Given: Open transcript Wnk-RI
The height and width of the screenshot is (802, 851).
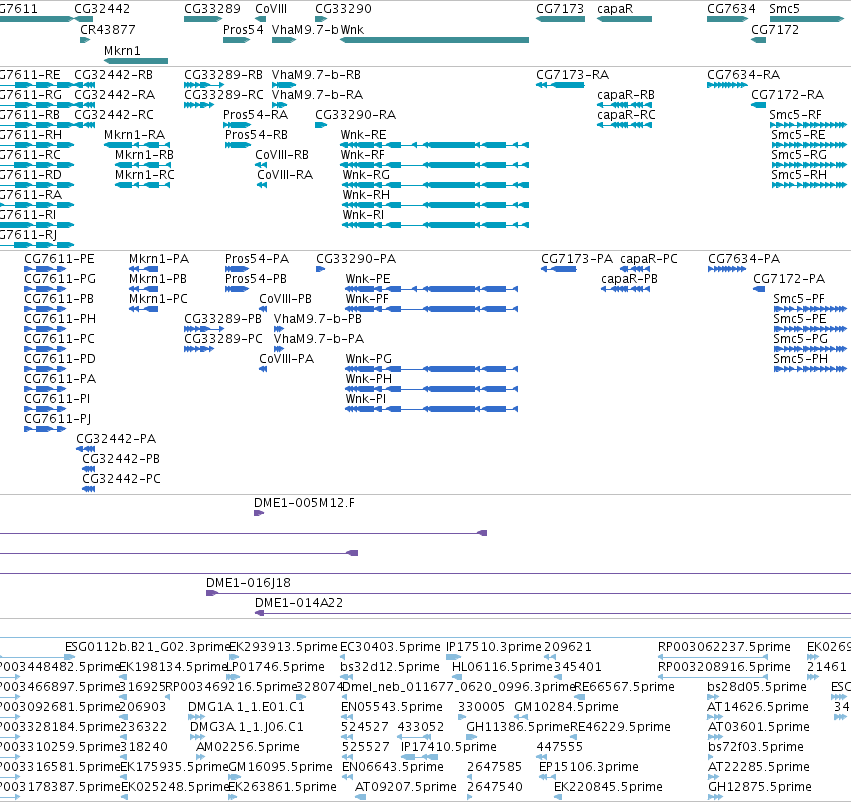Looking at the screenshot, I should click(363, 215).
